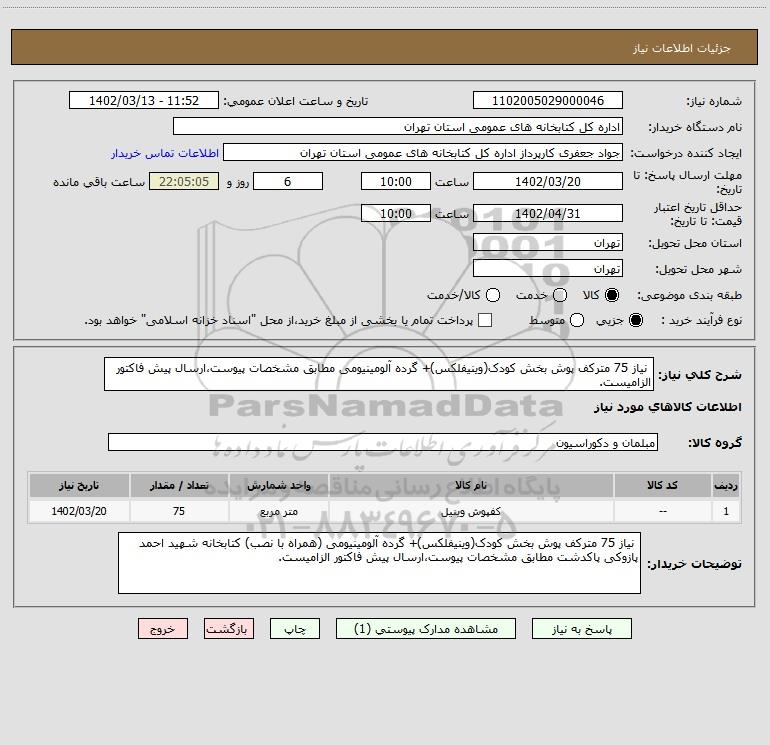Click the نام کالا column header
Viewport: 770px width, 745px height.
point(471,486)
